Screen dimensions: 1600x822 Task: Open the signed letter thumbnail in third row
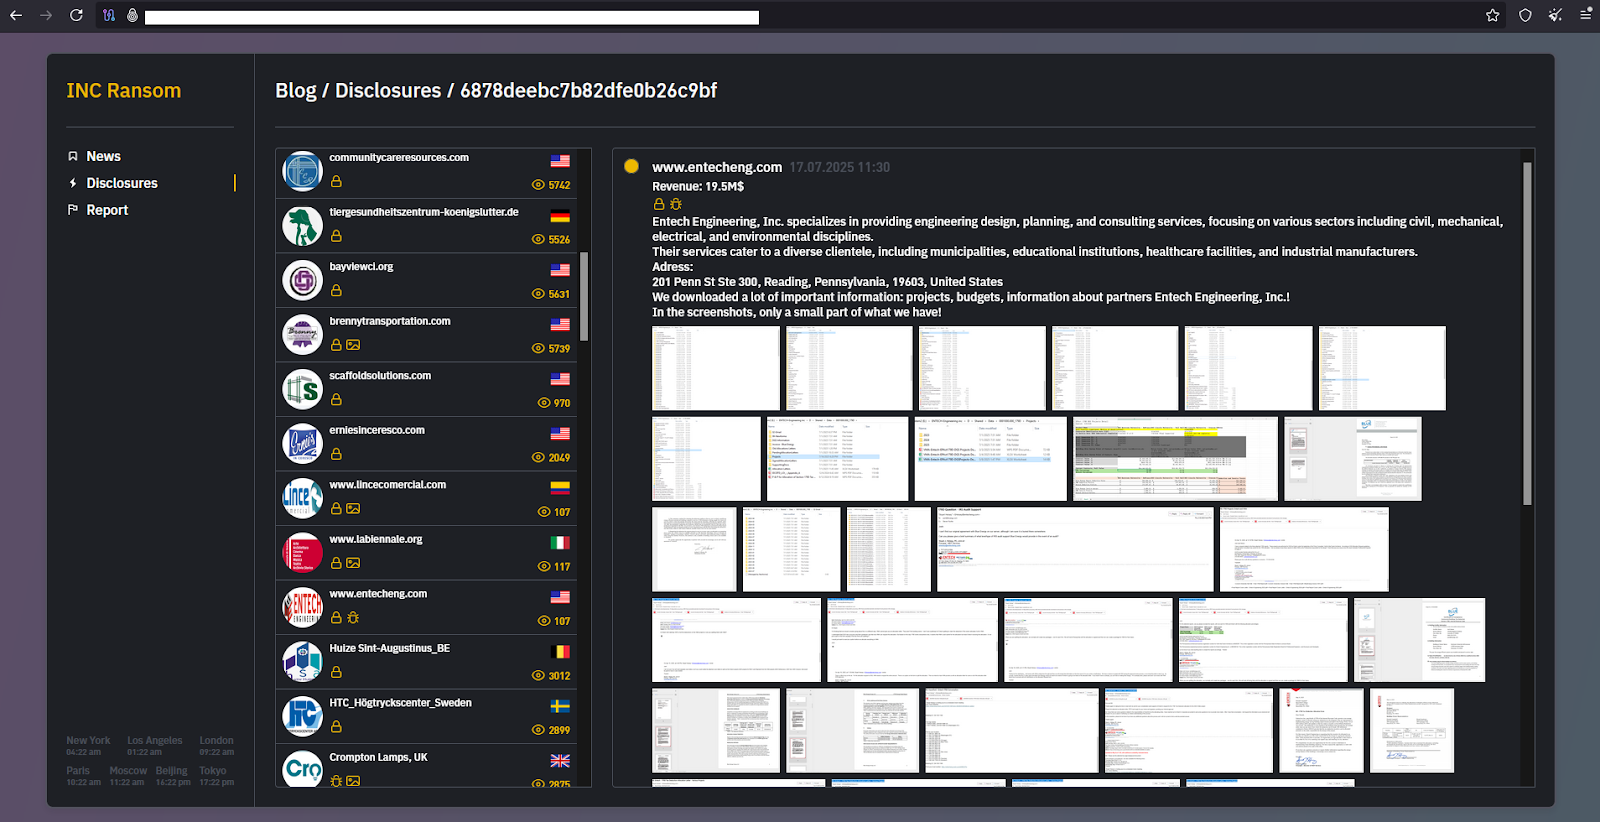694,549
